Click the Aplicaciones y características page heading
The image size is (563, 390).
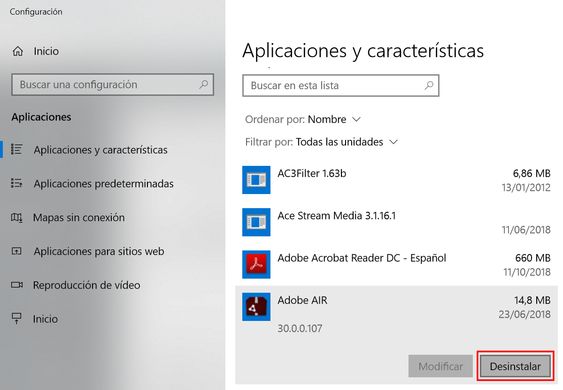point(363,51)
